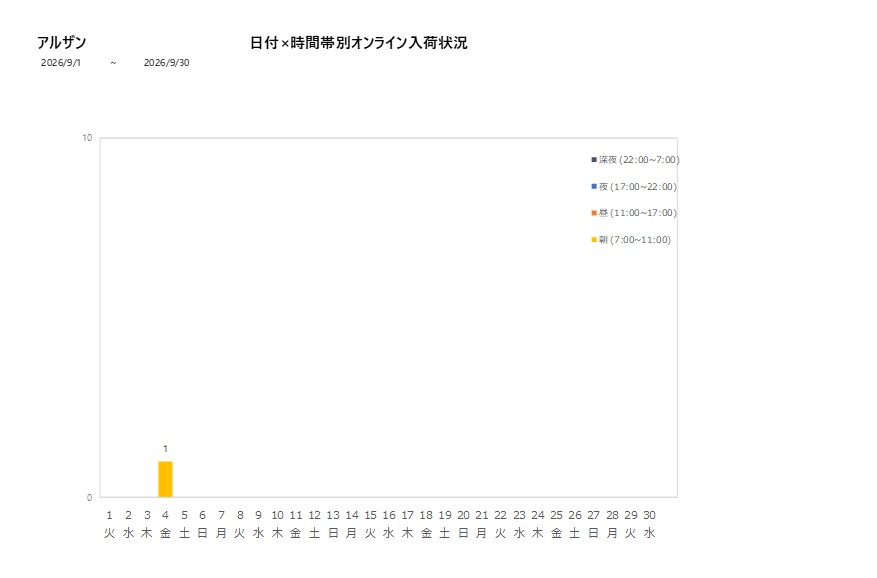This screenshot has width=877, height=578.
Task: Click the x-axis date label 15
Action: tap(370, 515)
